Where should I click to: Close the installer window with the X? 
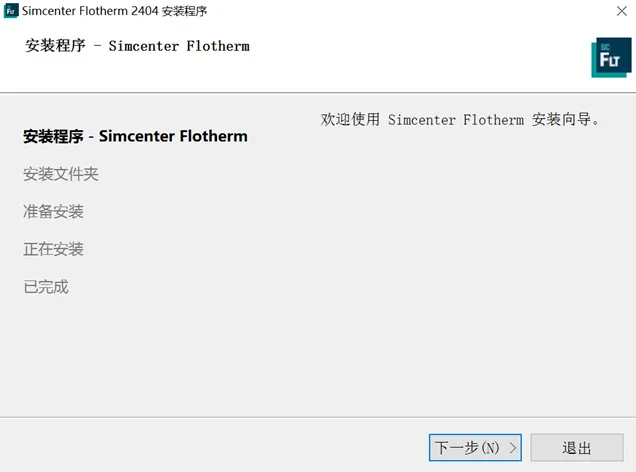(x=621, y=11)
